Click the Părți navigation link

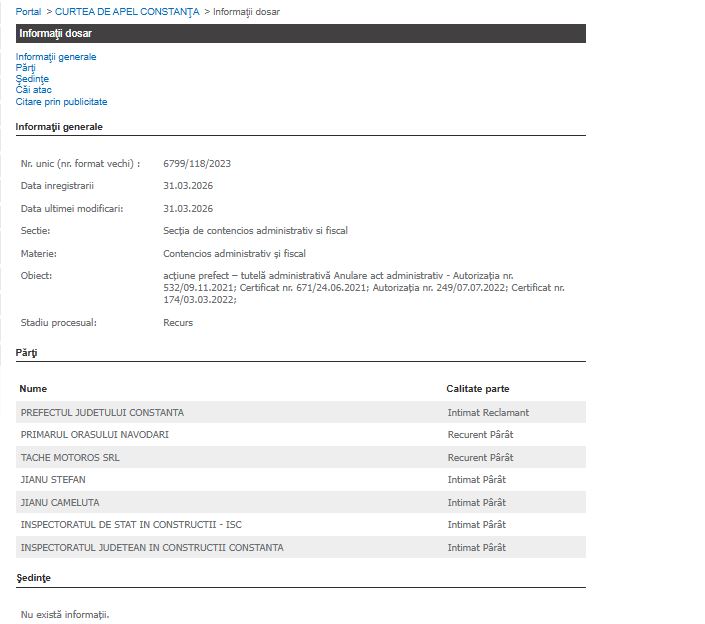coord(25,68)
